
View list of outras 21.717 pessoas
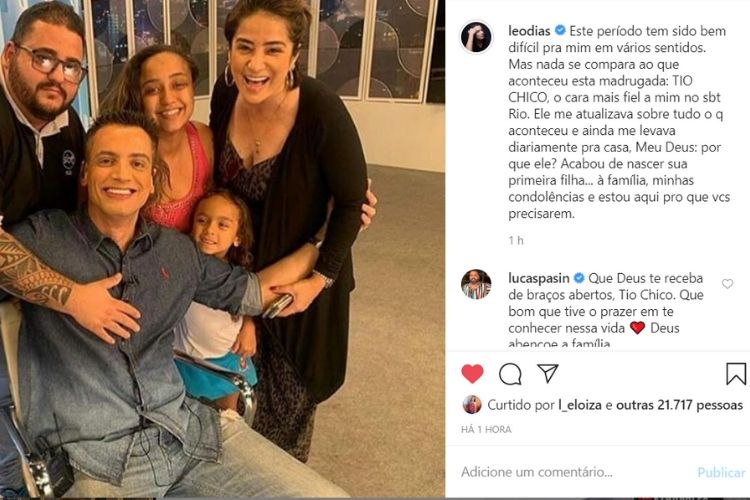pos(679,405)
